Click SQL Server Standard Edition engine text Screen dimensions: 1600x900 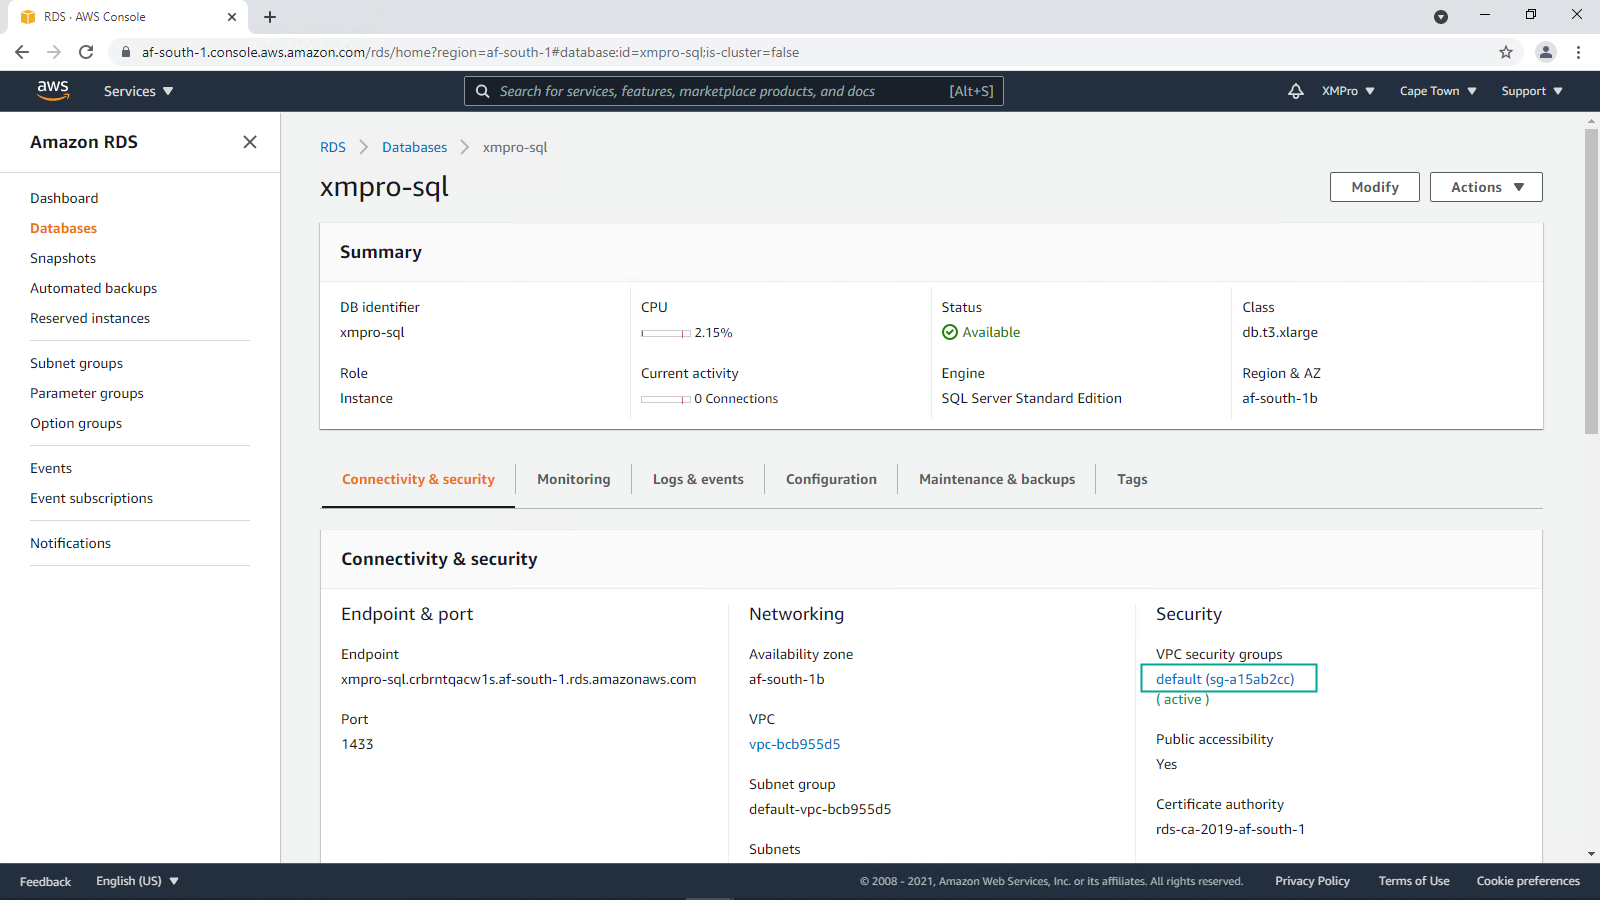tap(1031, 398)
